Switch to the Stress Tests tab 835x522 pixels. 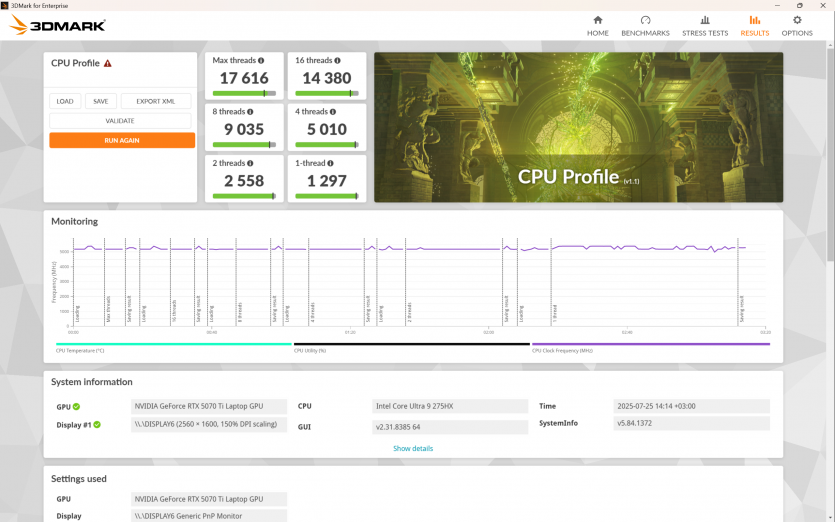pos(705,25)
